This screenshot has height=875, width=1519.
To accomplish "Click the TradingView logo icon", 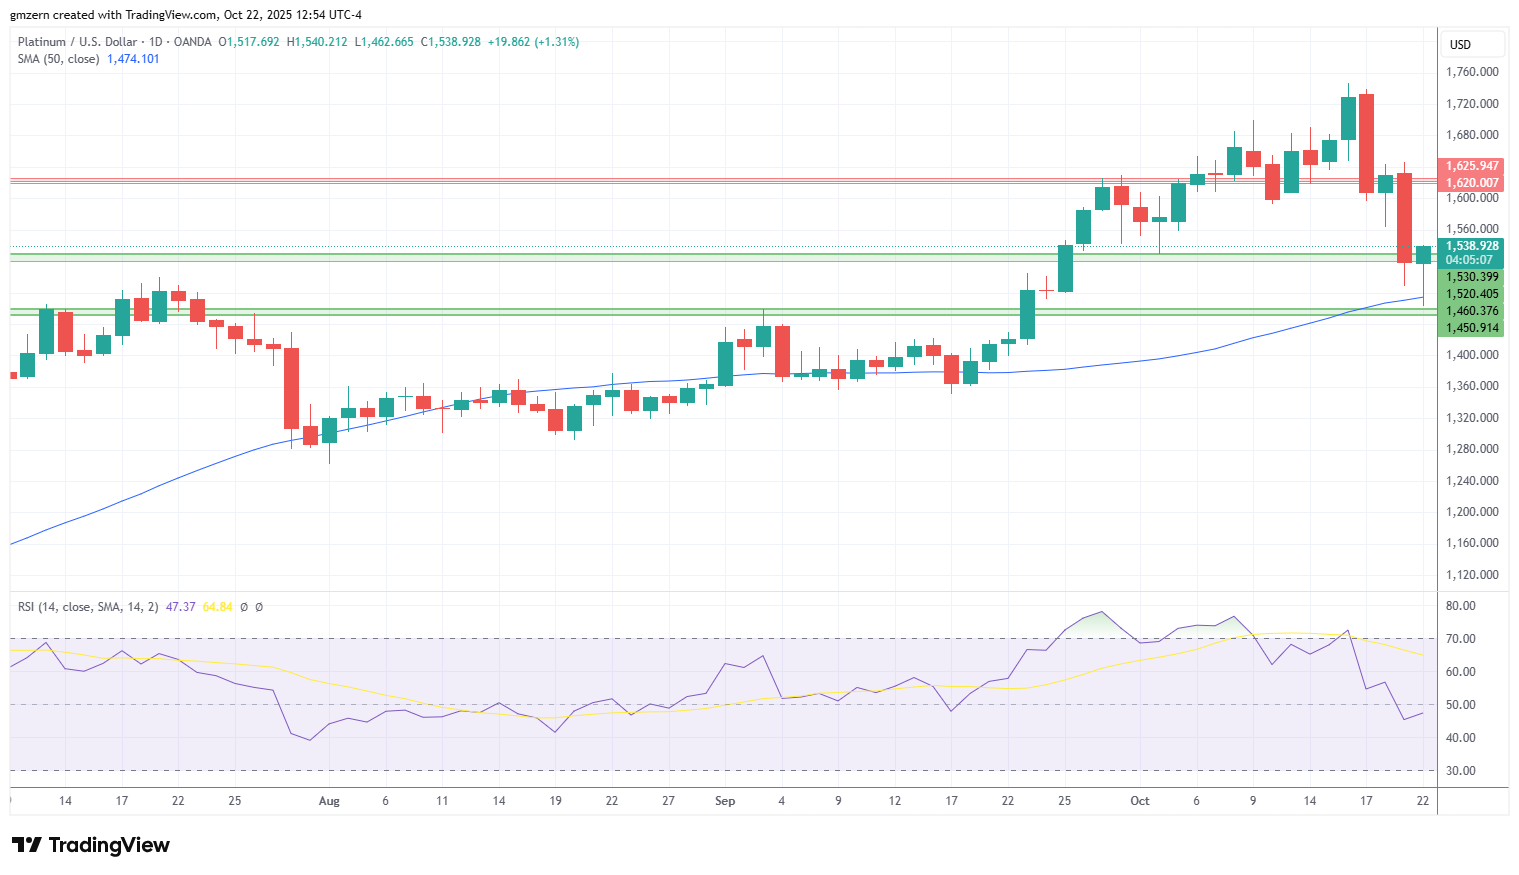I will pyautogui.click(x=27, y=845).
